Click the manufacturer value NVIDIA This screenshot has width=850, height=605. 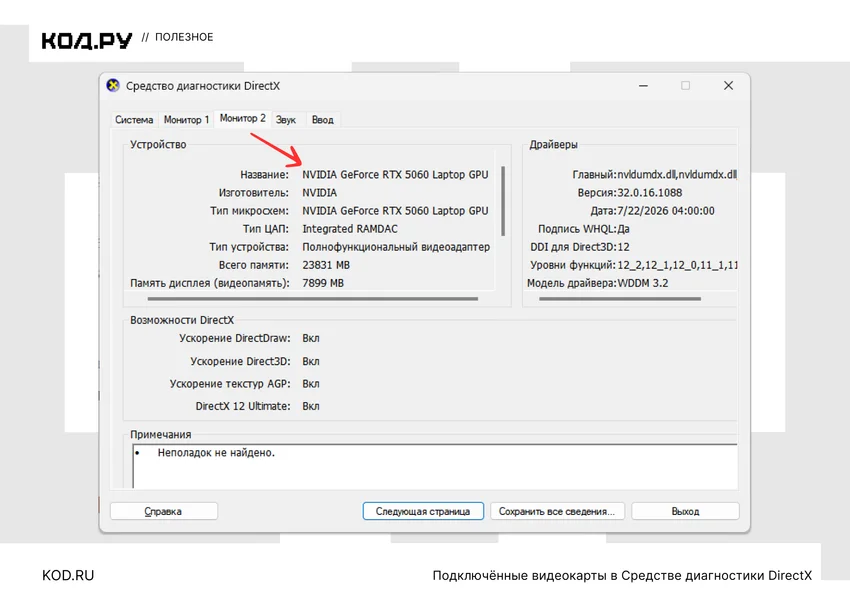(319, 192)
